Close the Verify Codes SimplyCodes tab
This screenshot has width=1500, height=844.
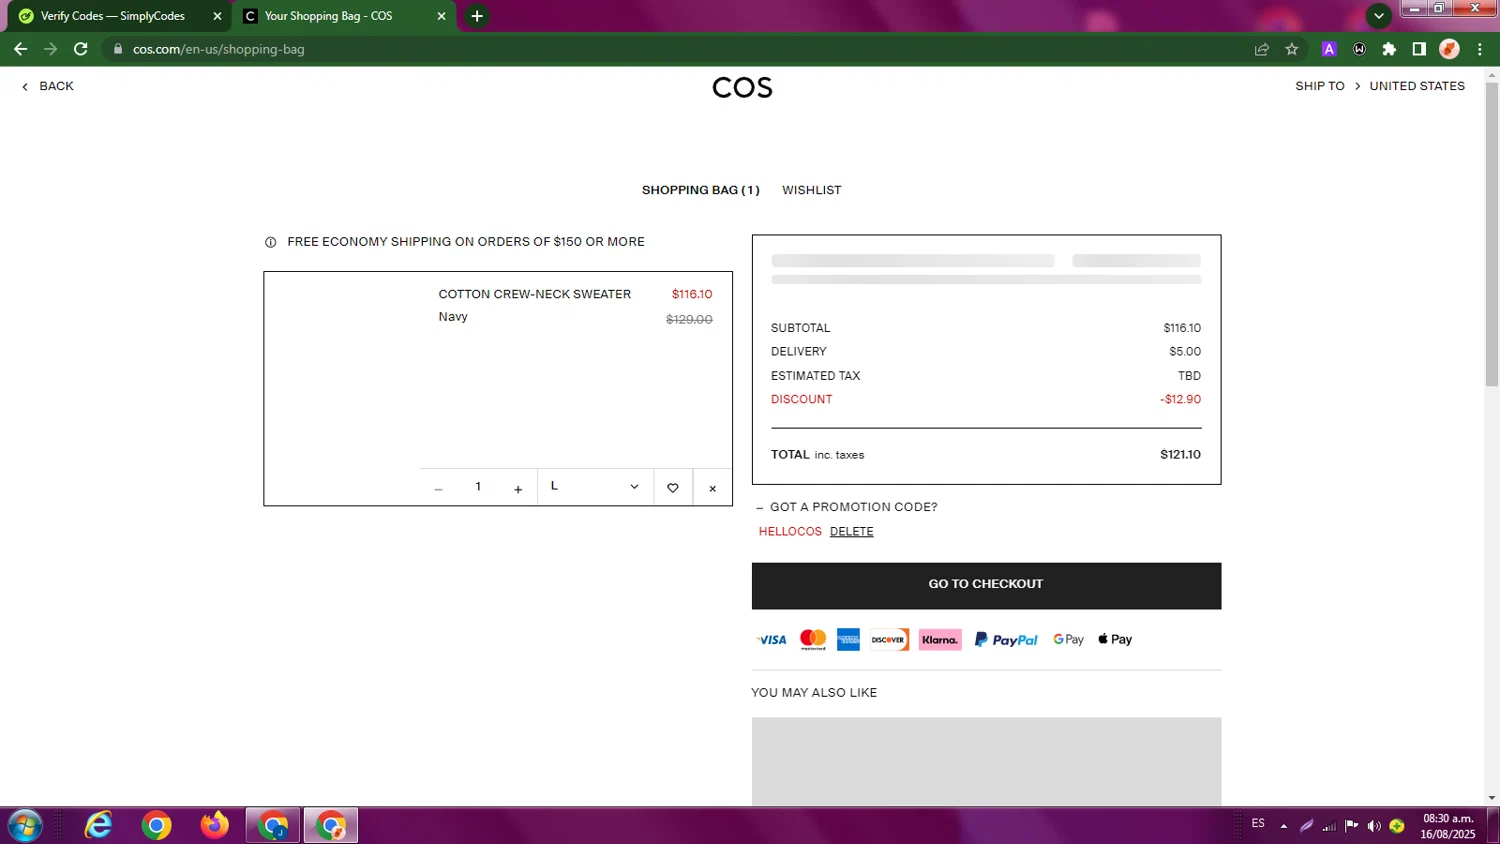click(x=217, y=16)
